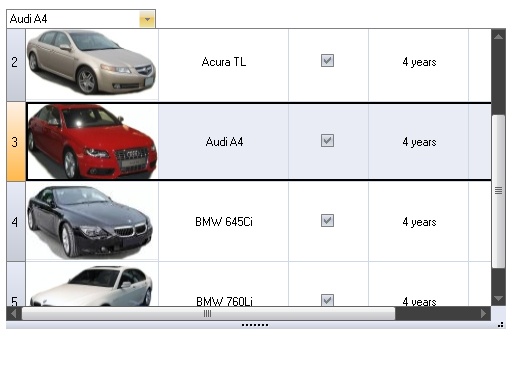Select row header number 4
Image resolution: width=527 pixels, height=378 pixels.
coord(16,221)
